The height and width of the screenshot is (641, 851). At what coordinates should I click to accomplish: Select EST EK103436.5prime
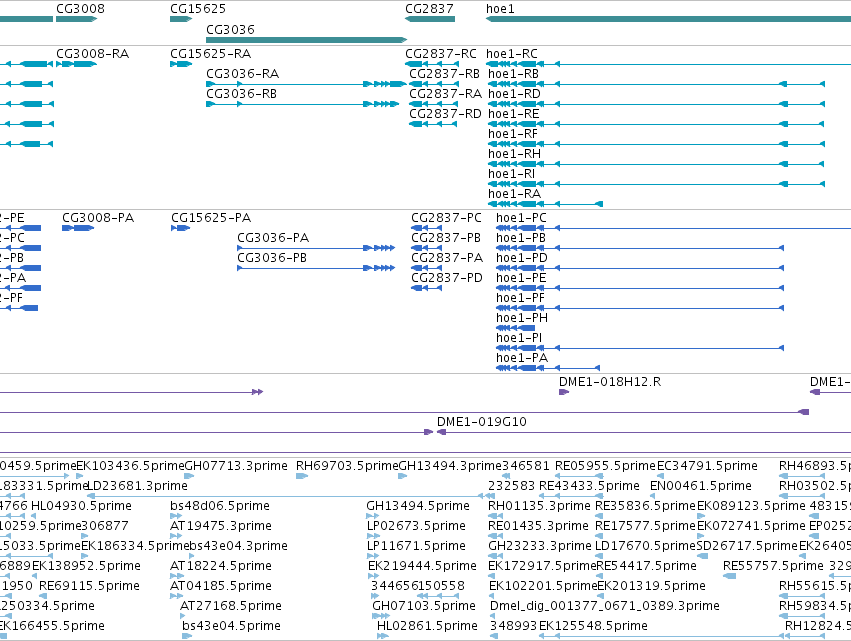(x=130, y=466)
